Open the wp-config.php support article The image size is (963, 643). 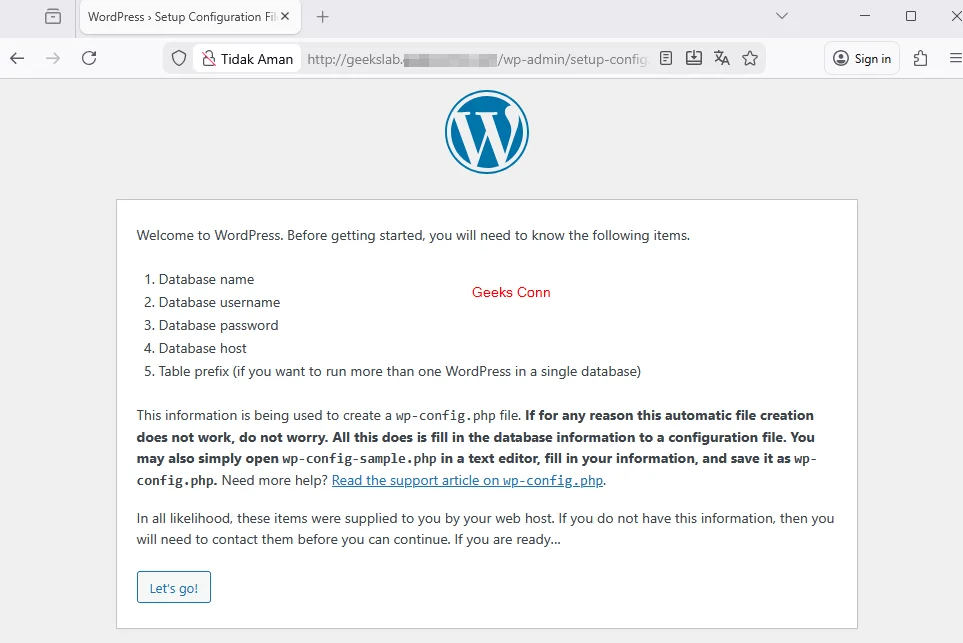click(x=467, y=480)
